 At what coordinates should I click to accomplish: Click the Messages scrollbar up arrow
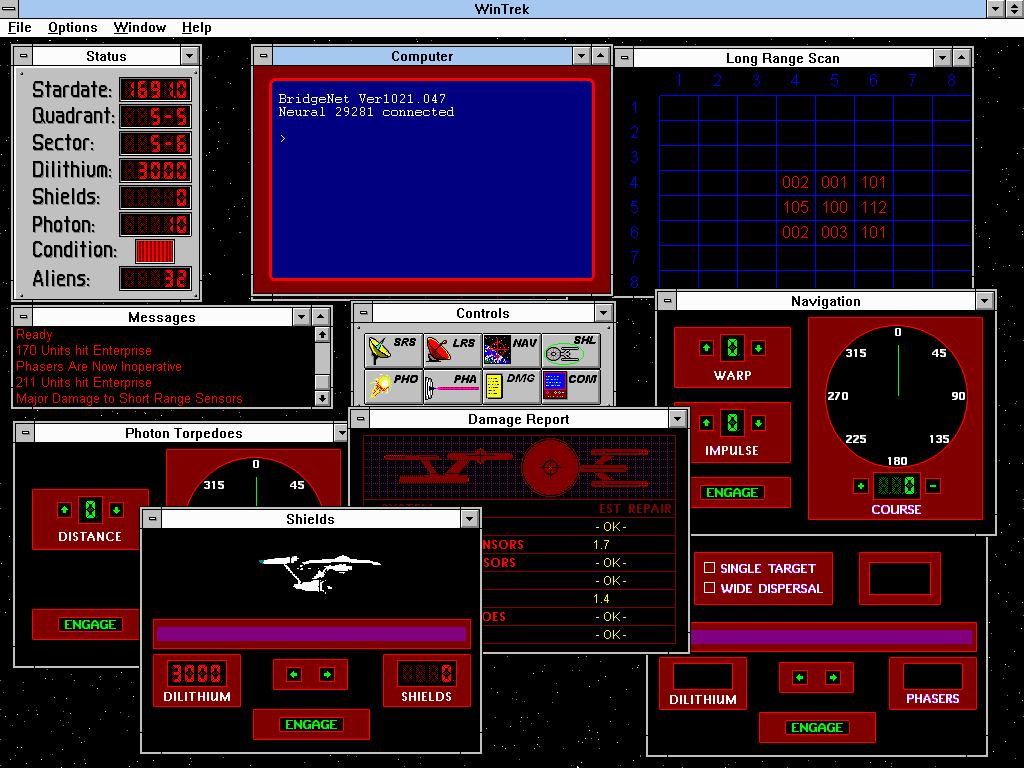pos(322,334)
